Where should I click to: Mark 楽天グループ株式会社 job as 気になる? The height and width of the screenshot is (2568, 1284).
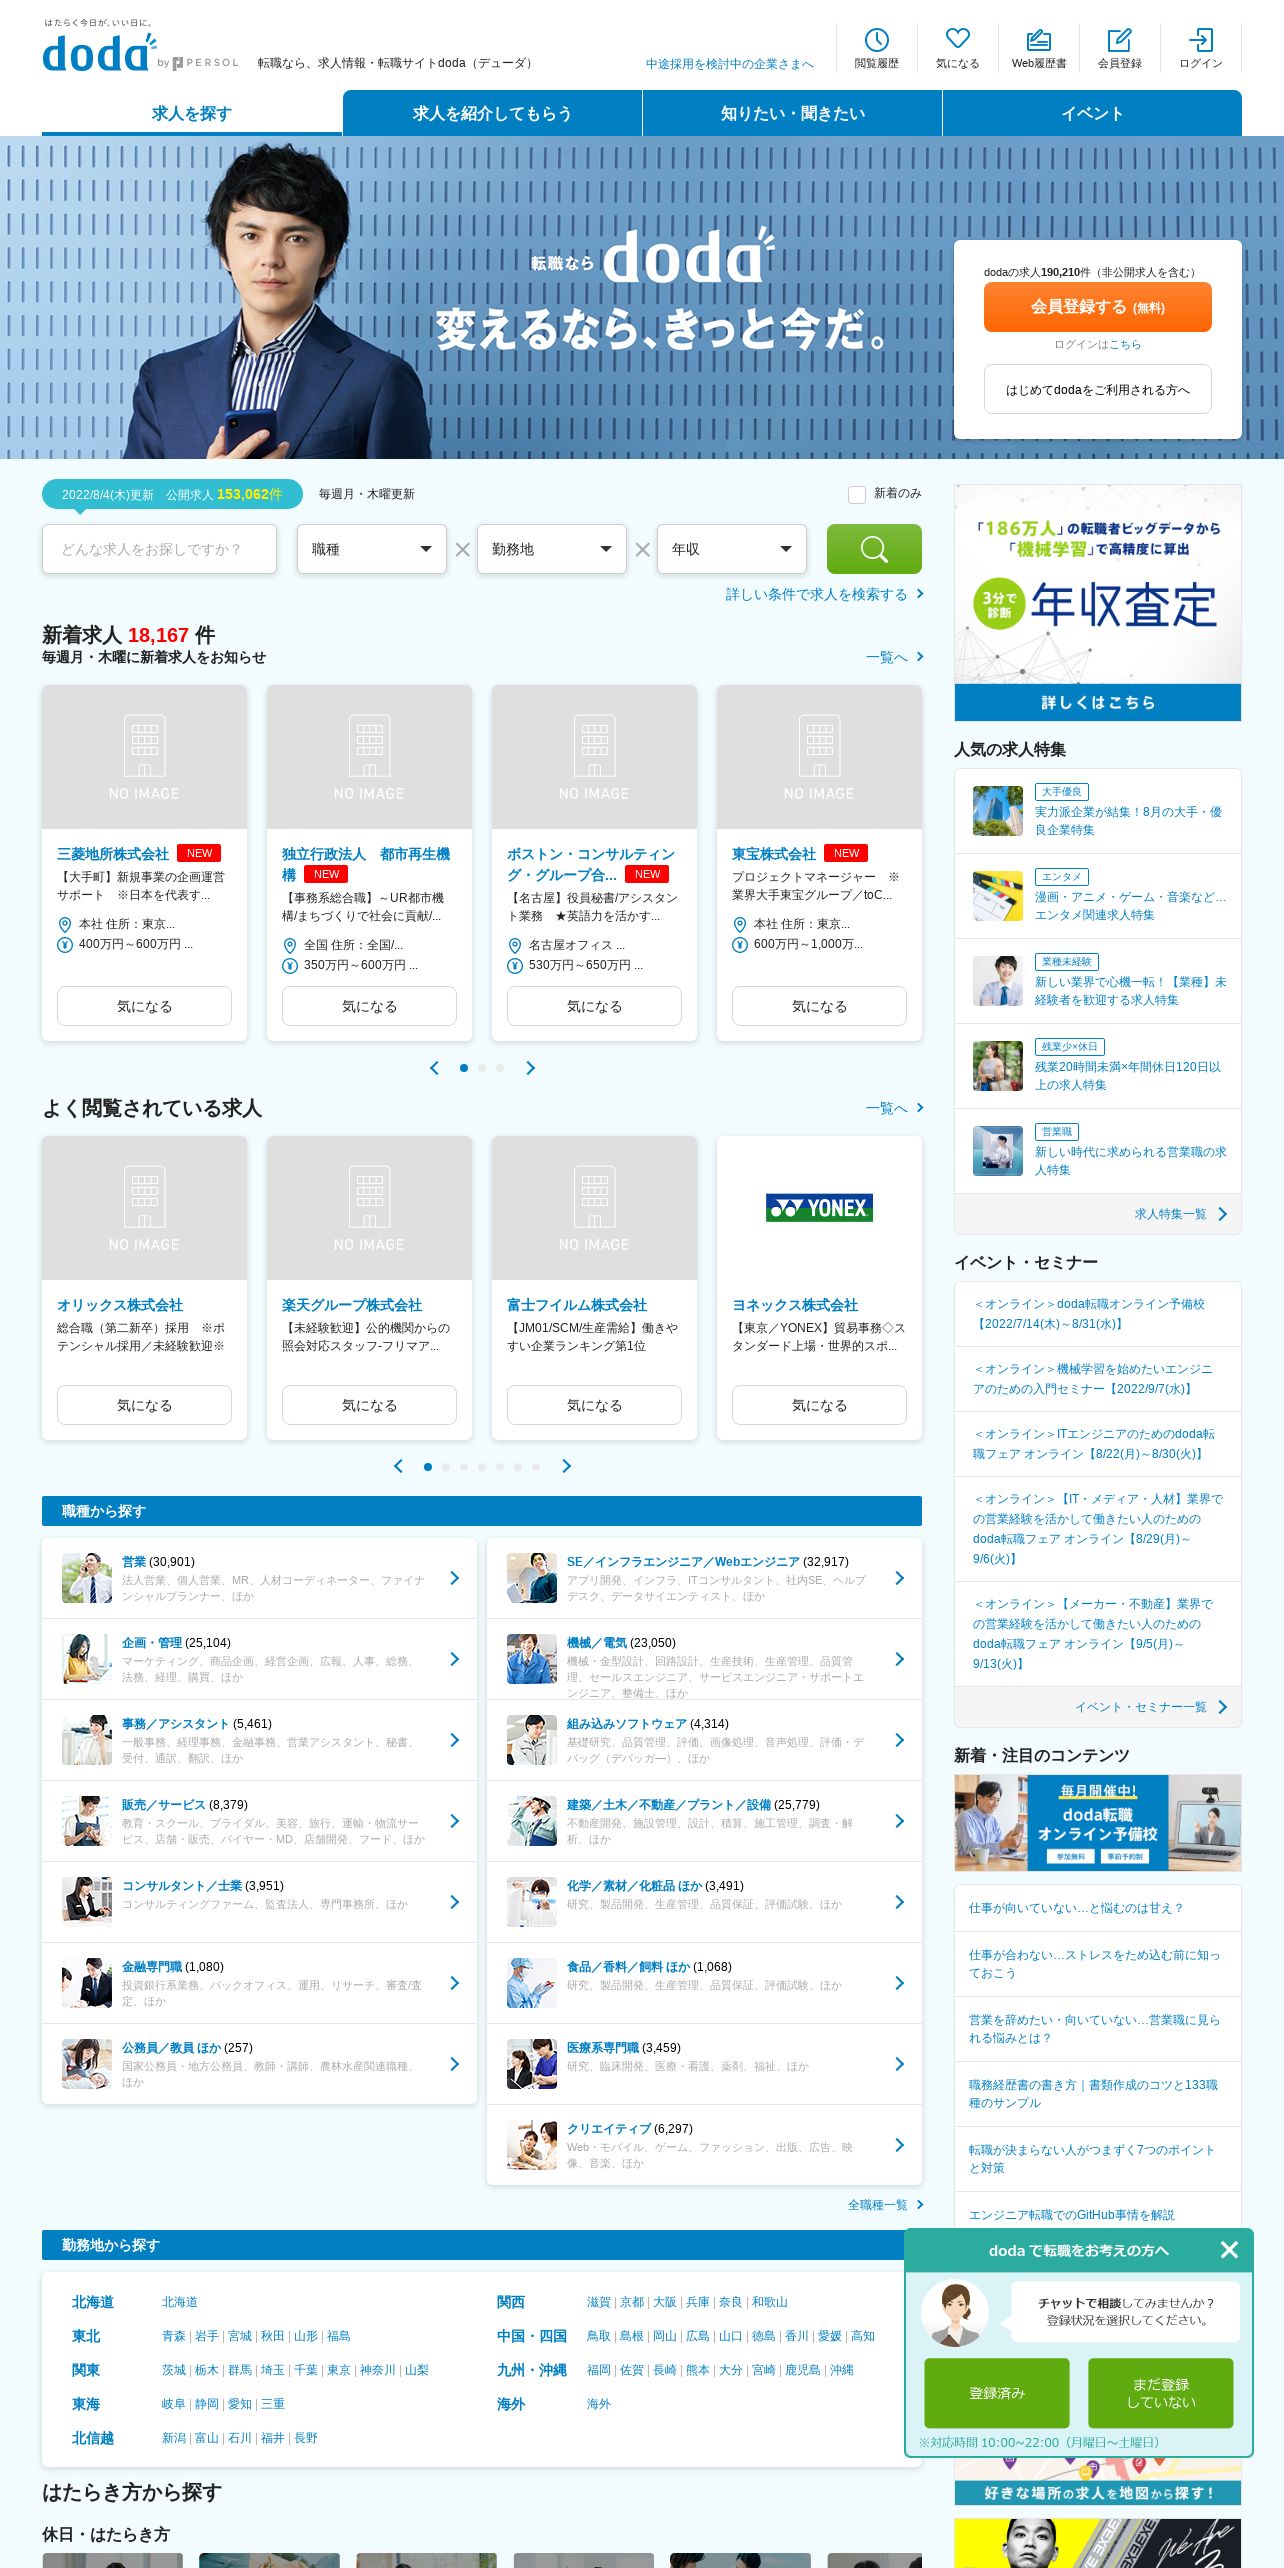coord(369,1405)
